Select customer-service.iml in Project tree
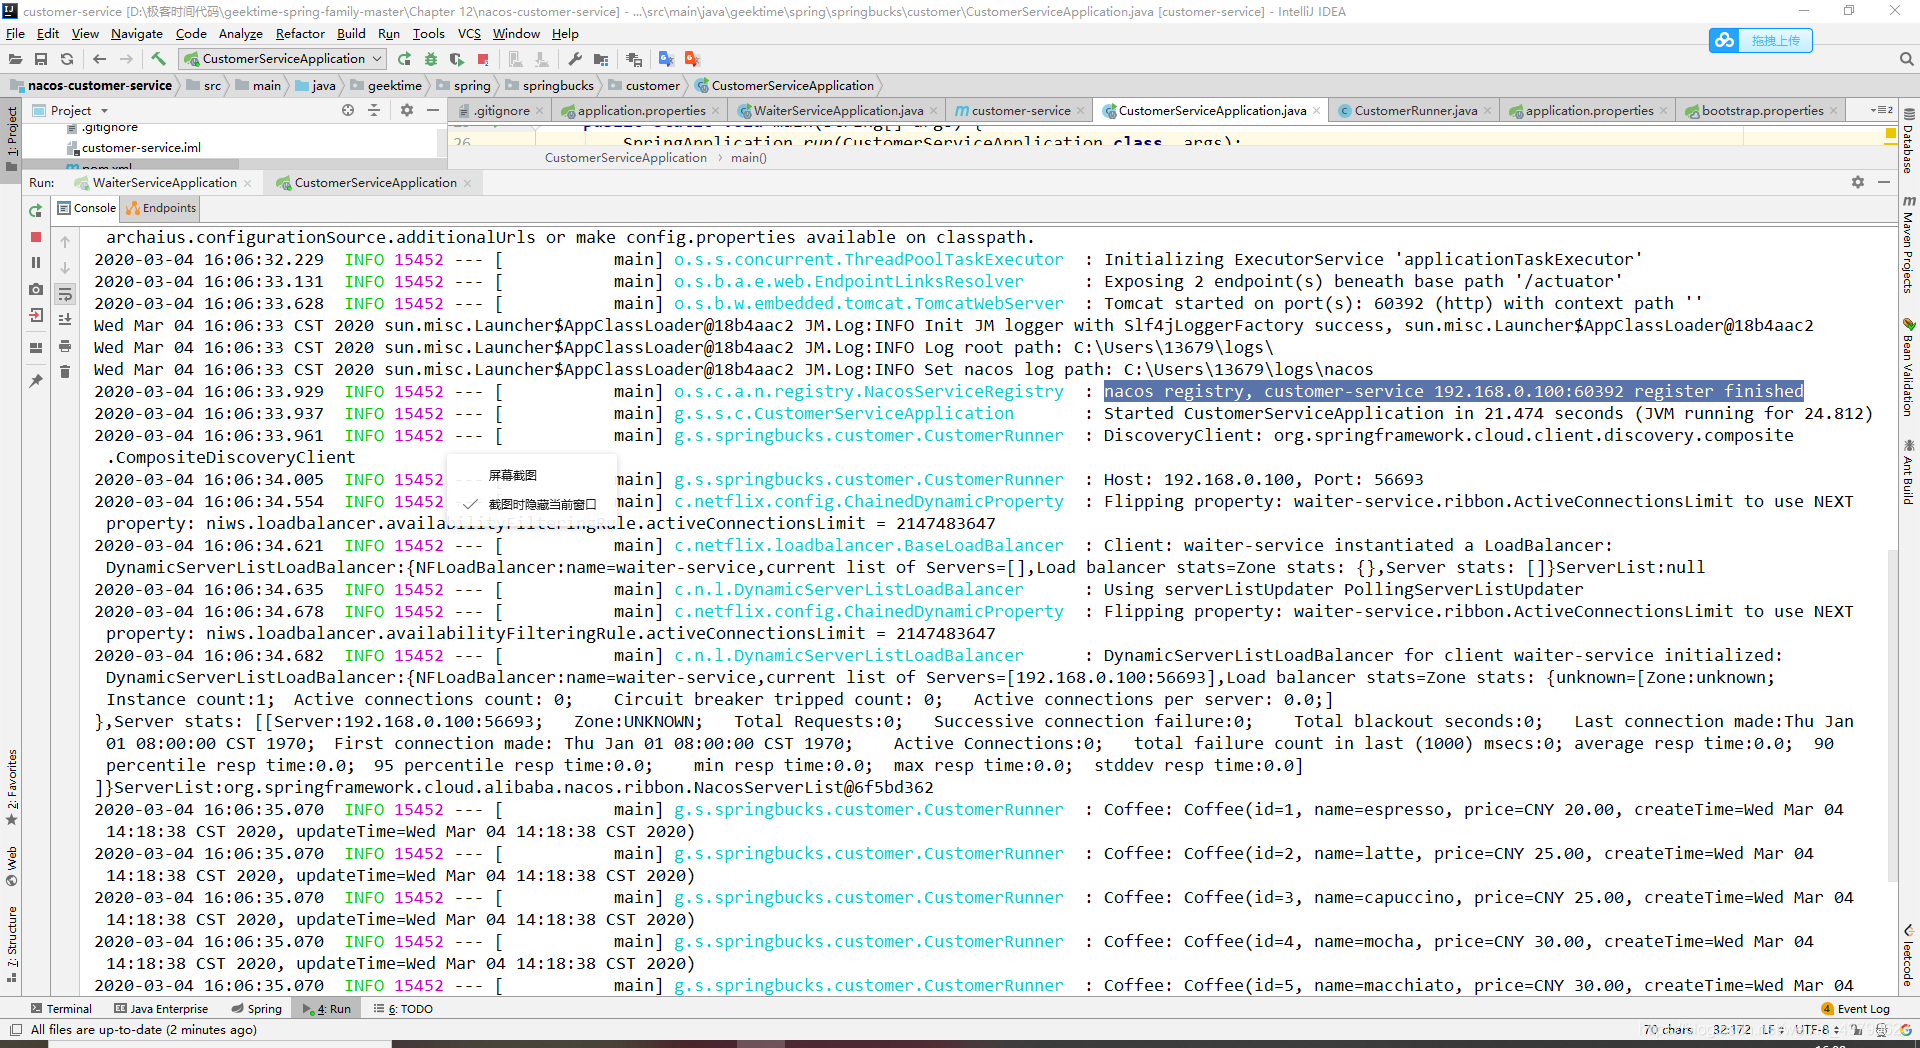Screen dimensions: 1920x1048 pos(140,148)
